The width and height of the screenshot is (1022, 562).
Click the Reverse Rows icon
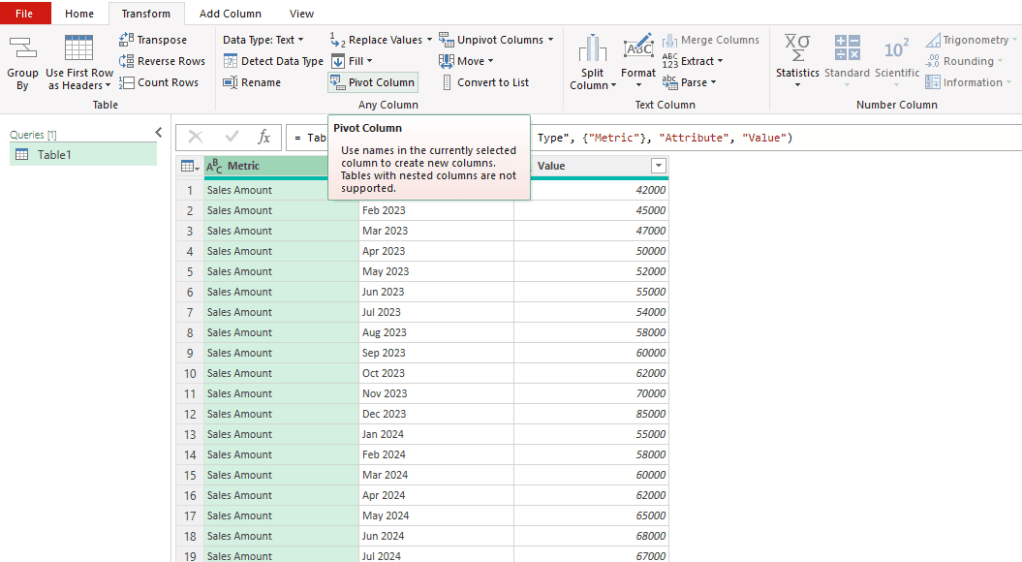click(x=161, y=61)
